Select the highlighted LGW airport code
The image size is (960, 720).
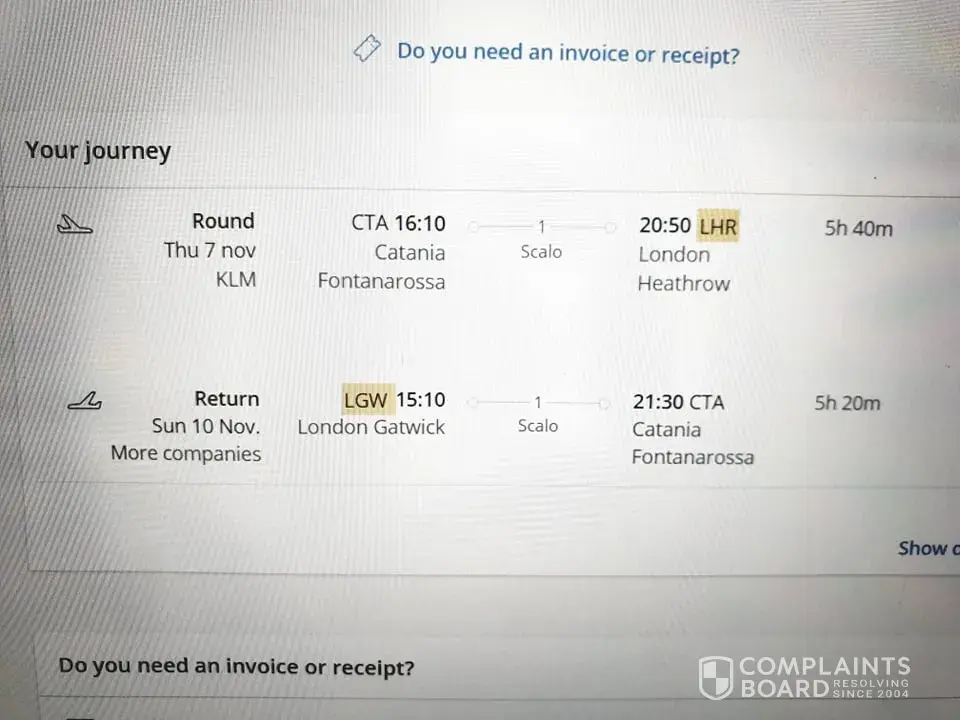[x=366, y=399]
